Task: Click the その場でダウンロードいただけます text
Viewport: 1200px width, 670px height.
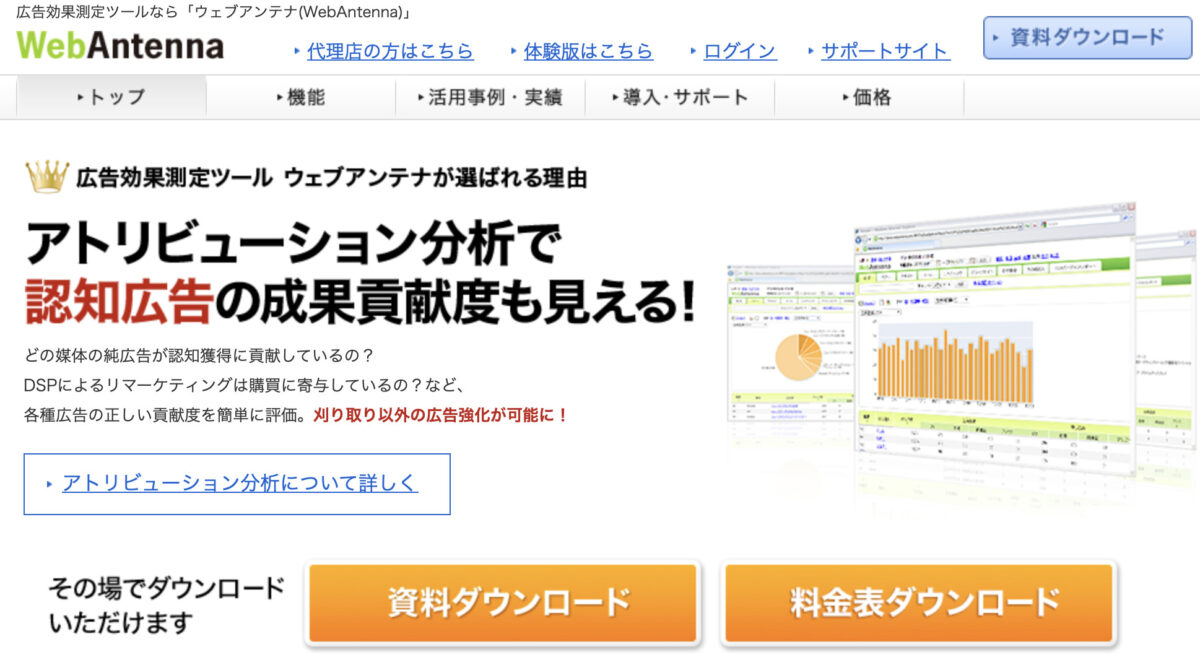Action: point(166,605)
